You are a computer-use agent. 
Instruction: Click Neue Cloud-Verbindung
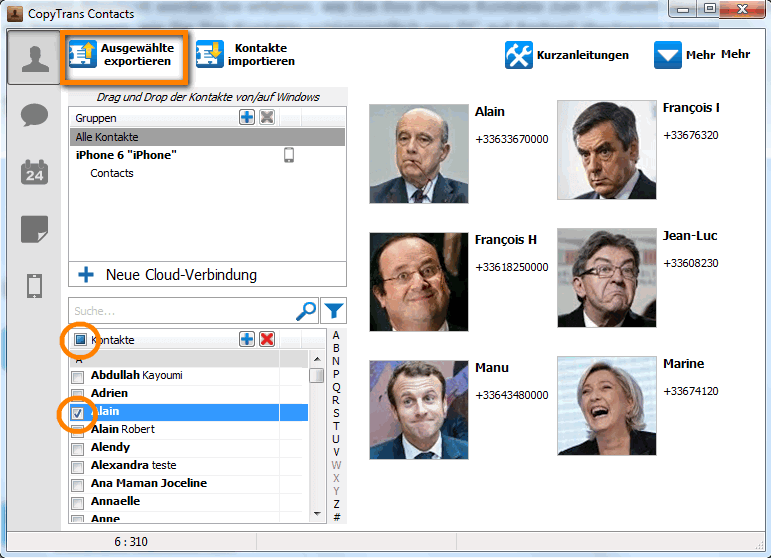click(207, 274)
